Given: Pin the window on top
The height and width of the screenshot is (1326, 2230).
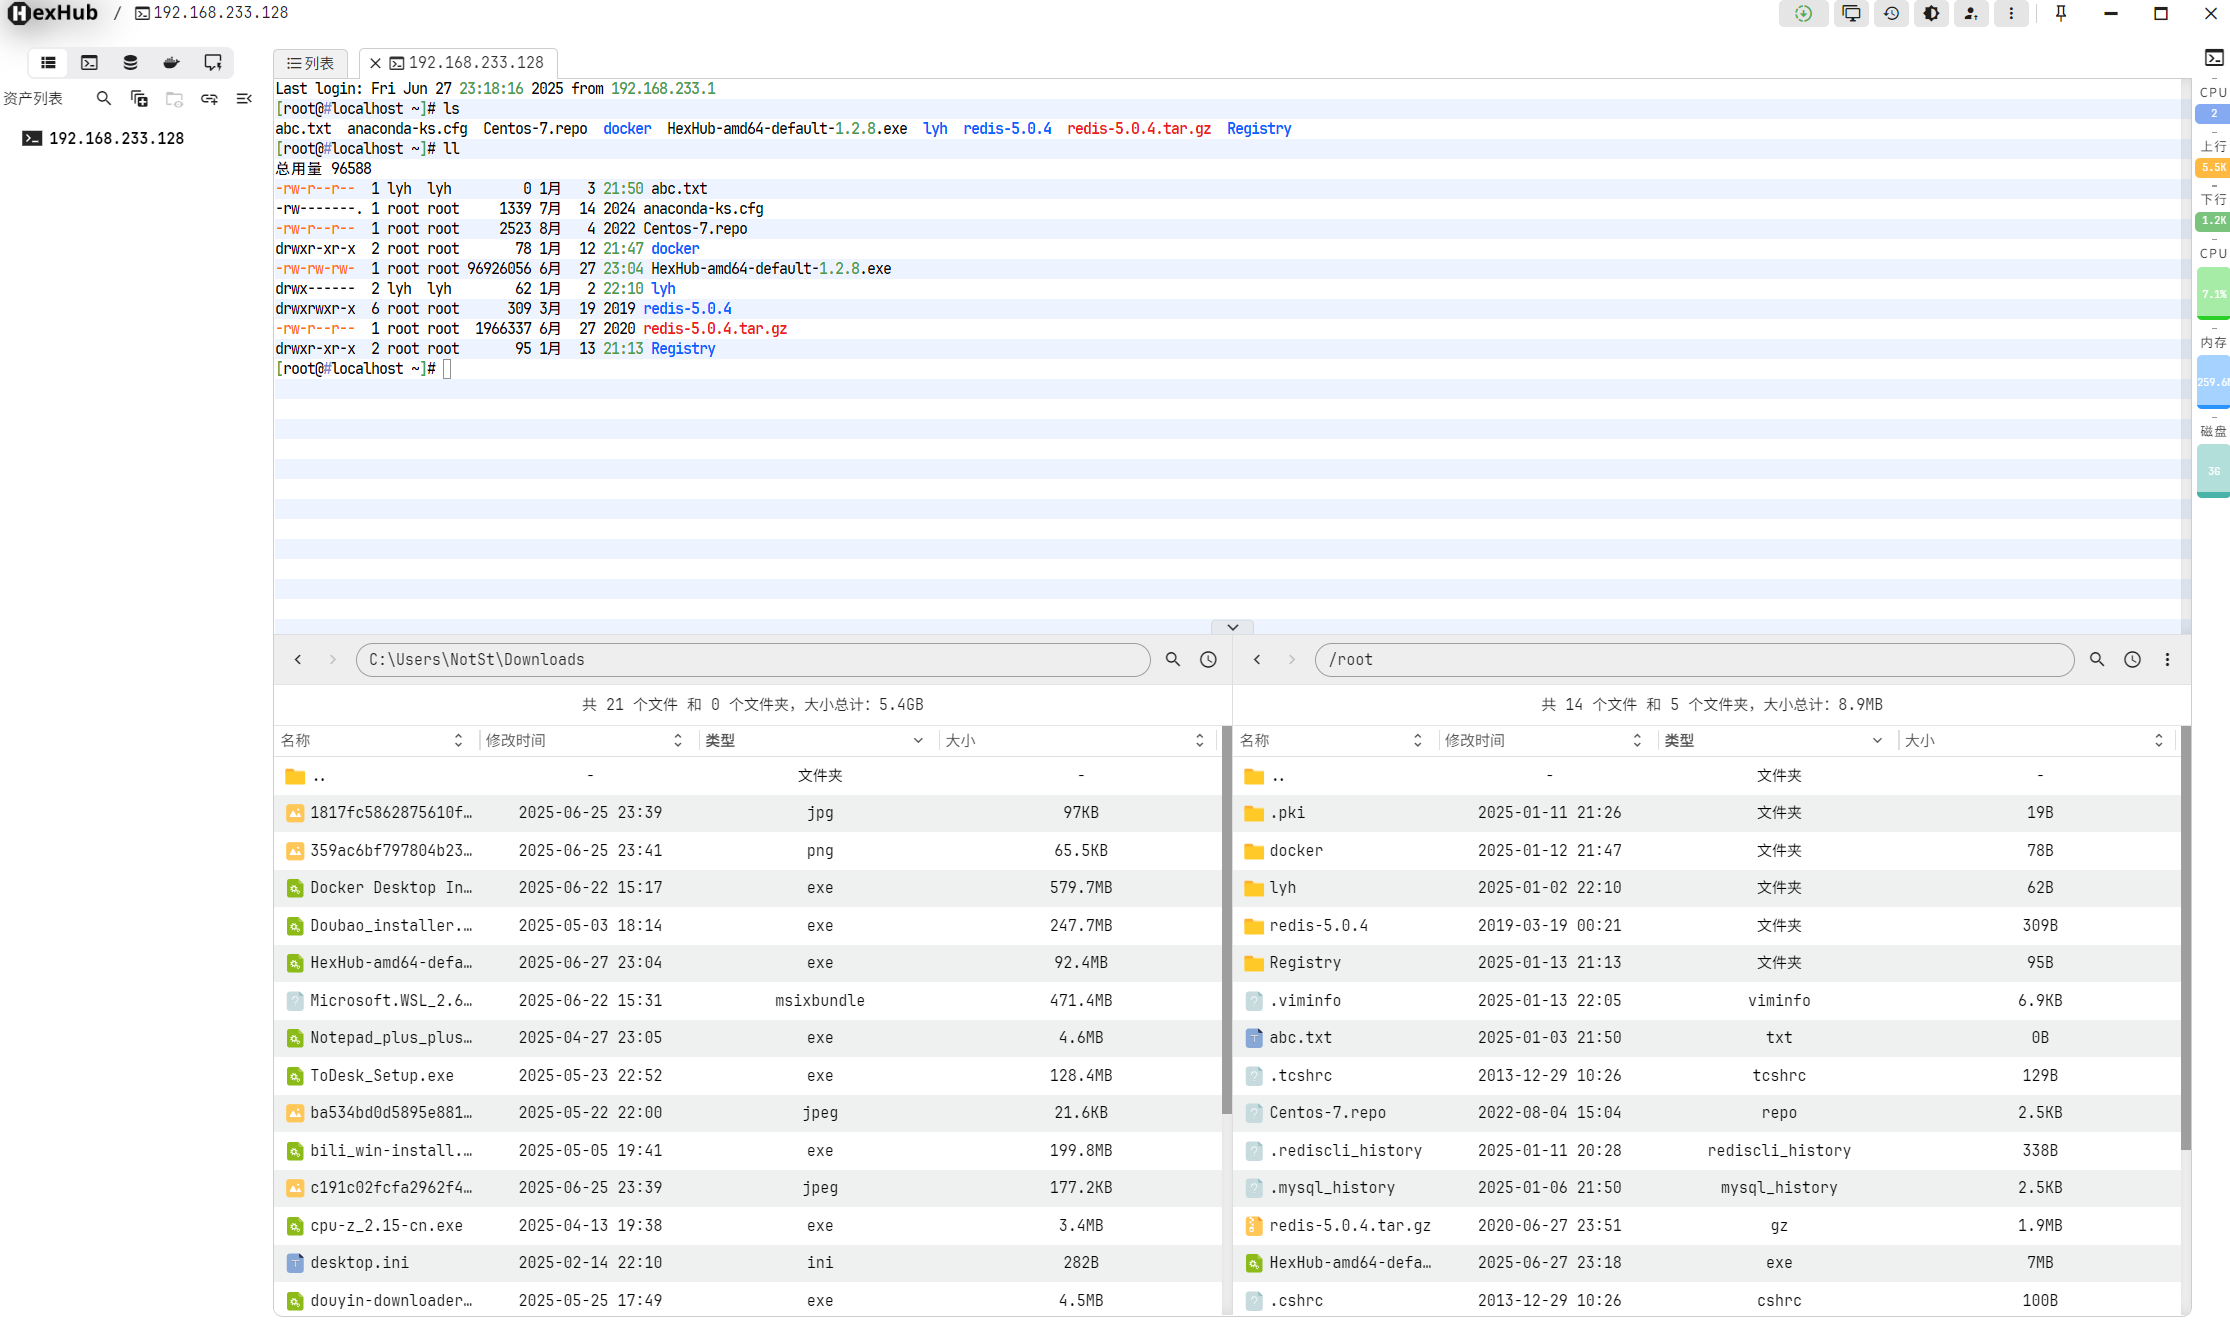Looking at the screenshot, I should coord(2061,13).
